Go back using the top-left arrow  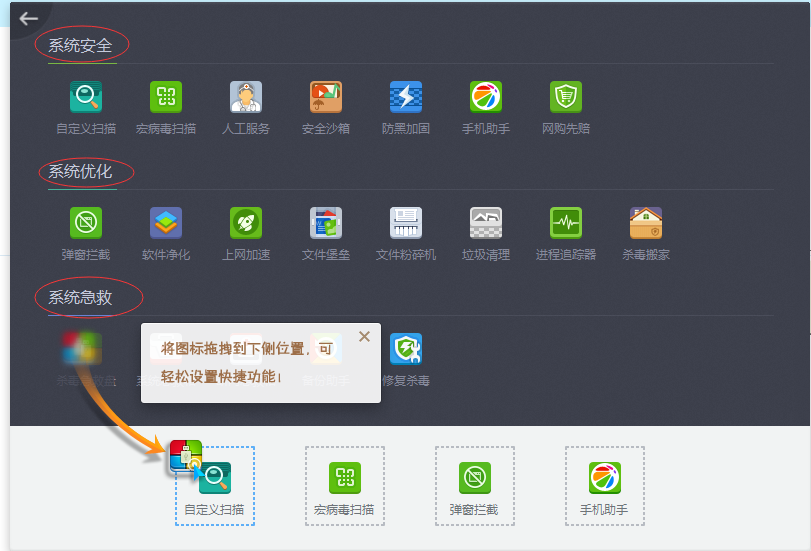pyautogui.click(x=28, y=19)
